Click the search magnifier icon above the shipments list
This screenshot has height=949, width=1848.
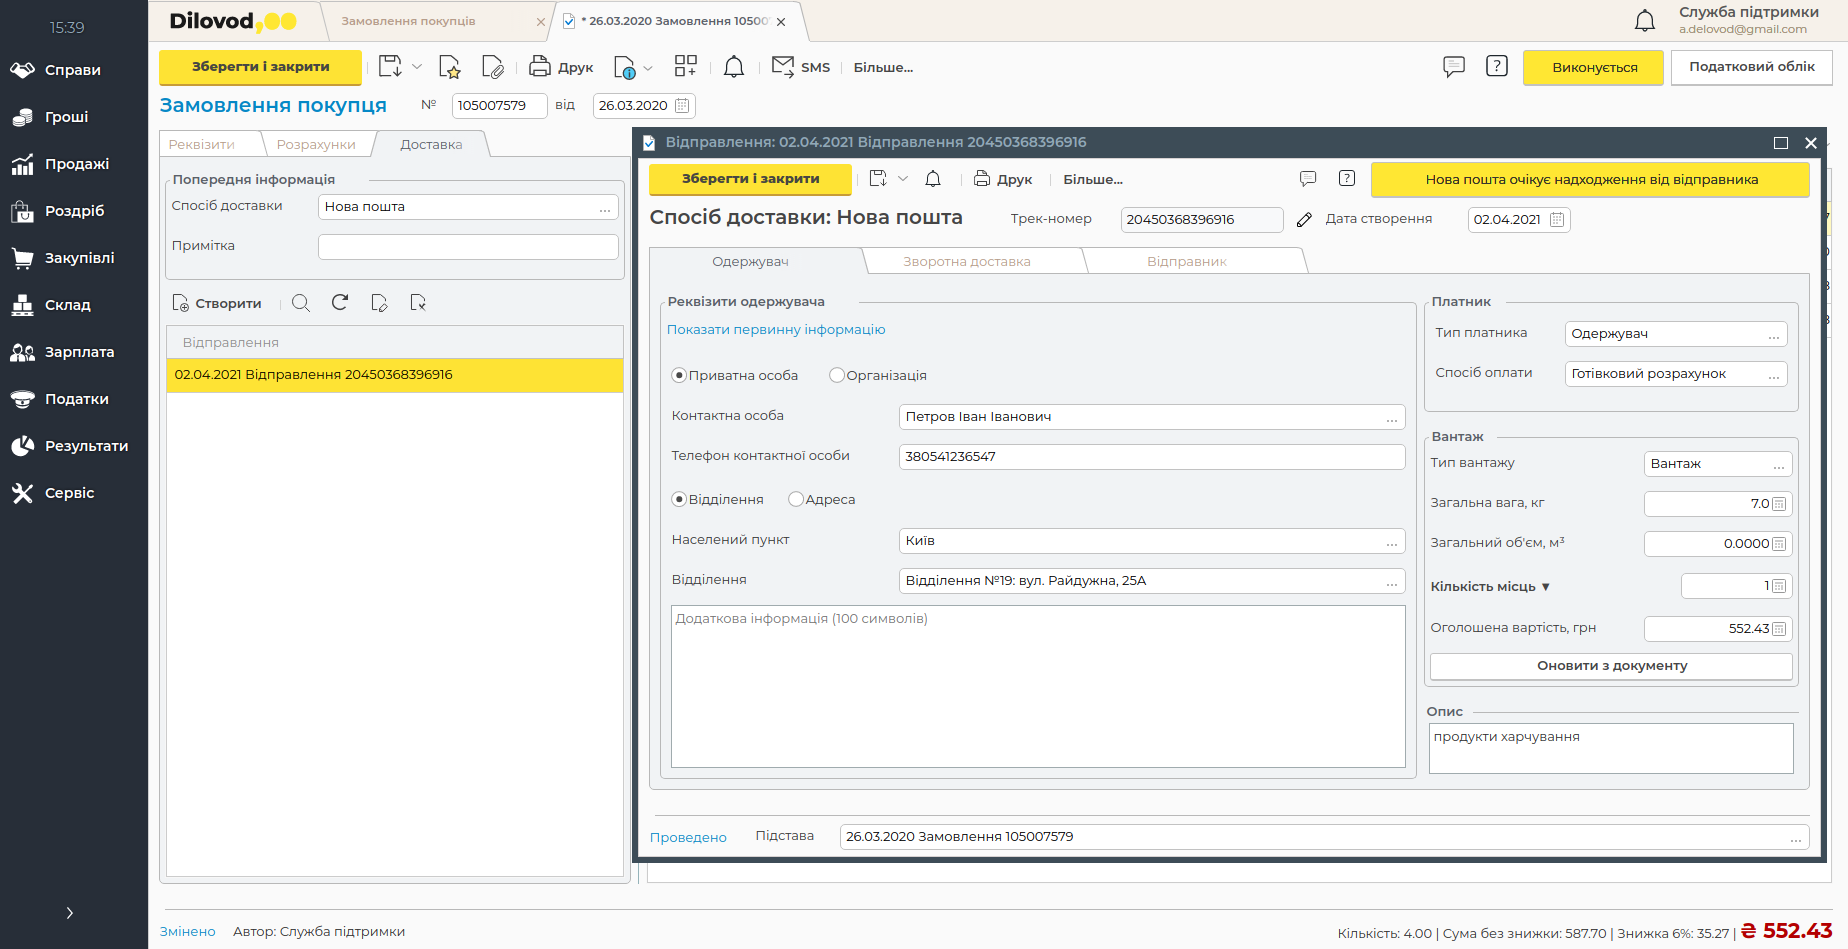tap(301, 303)
